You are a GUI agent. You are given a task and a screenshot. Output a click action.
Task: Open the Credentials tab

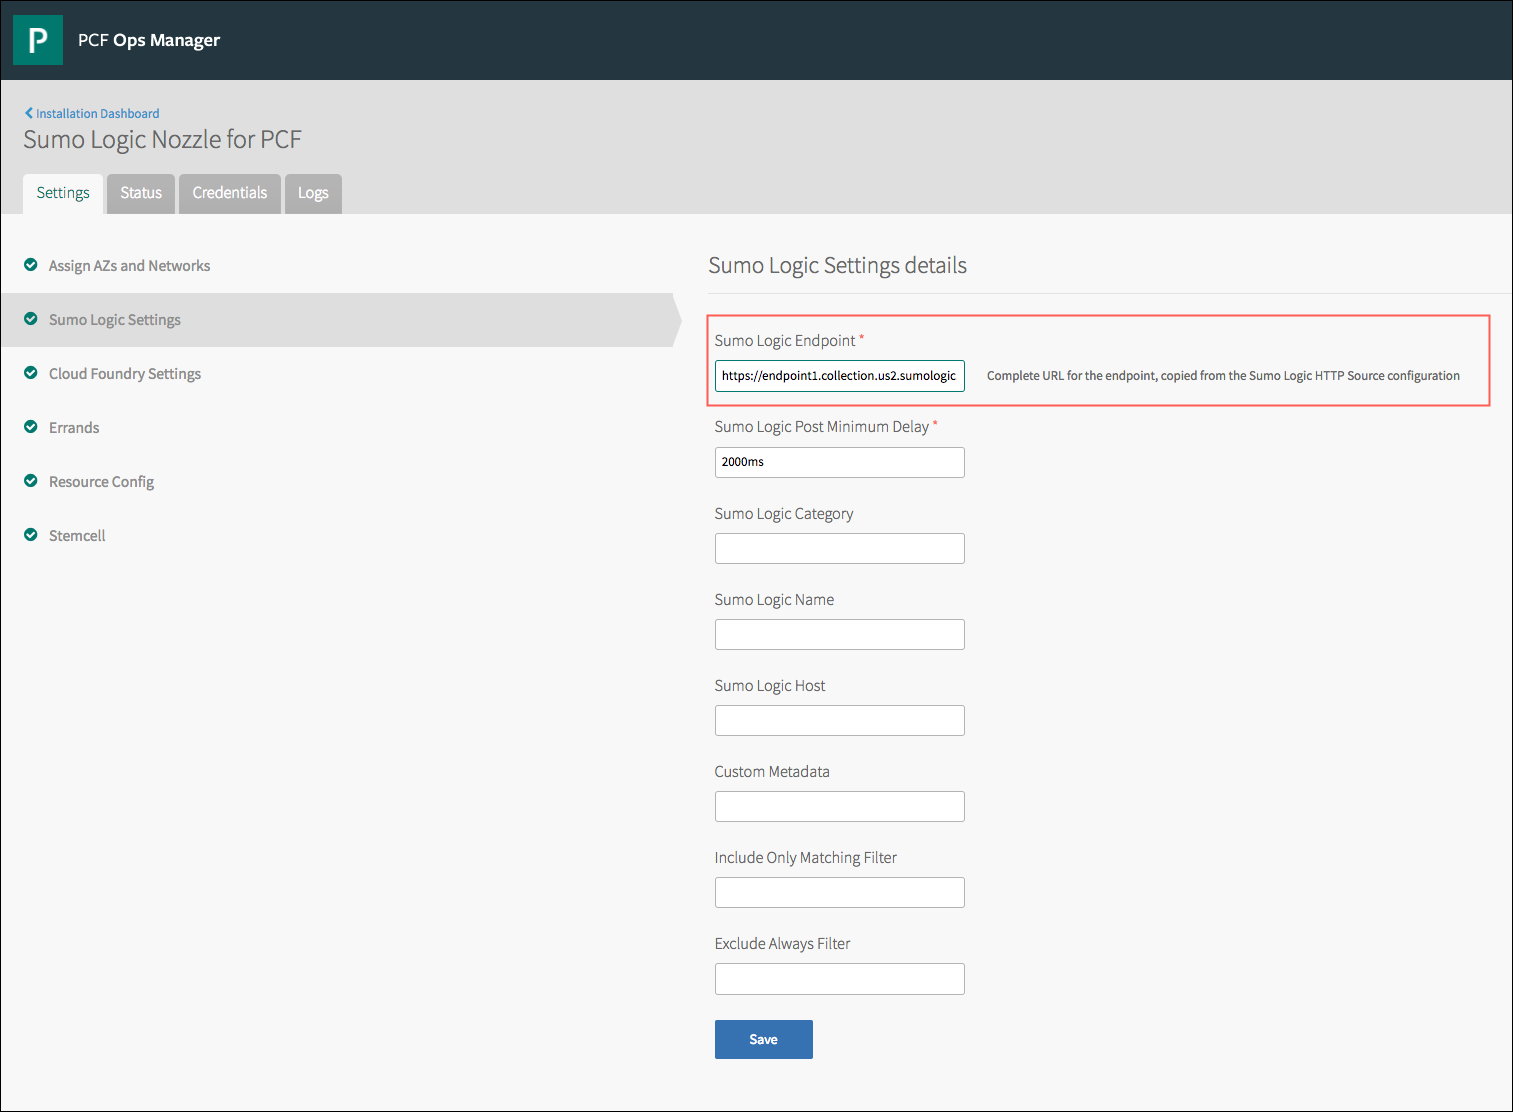(x=229, y=192)
